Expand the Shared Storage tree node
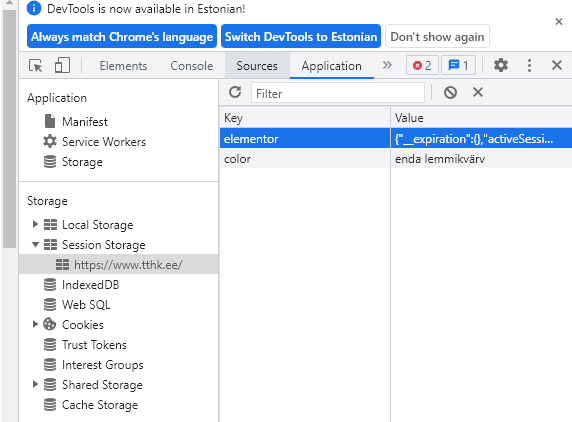Image resolution: width=572 pixels, height=422 pixels. 35,384
